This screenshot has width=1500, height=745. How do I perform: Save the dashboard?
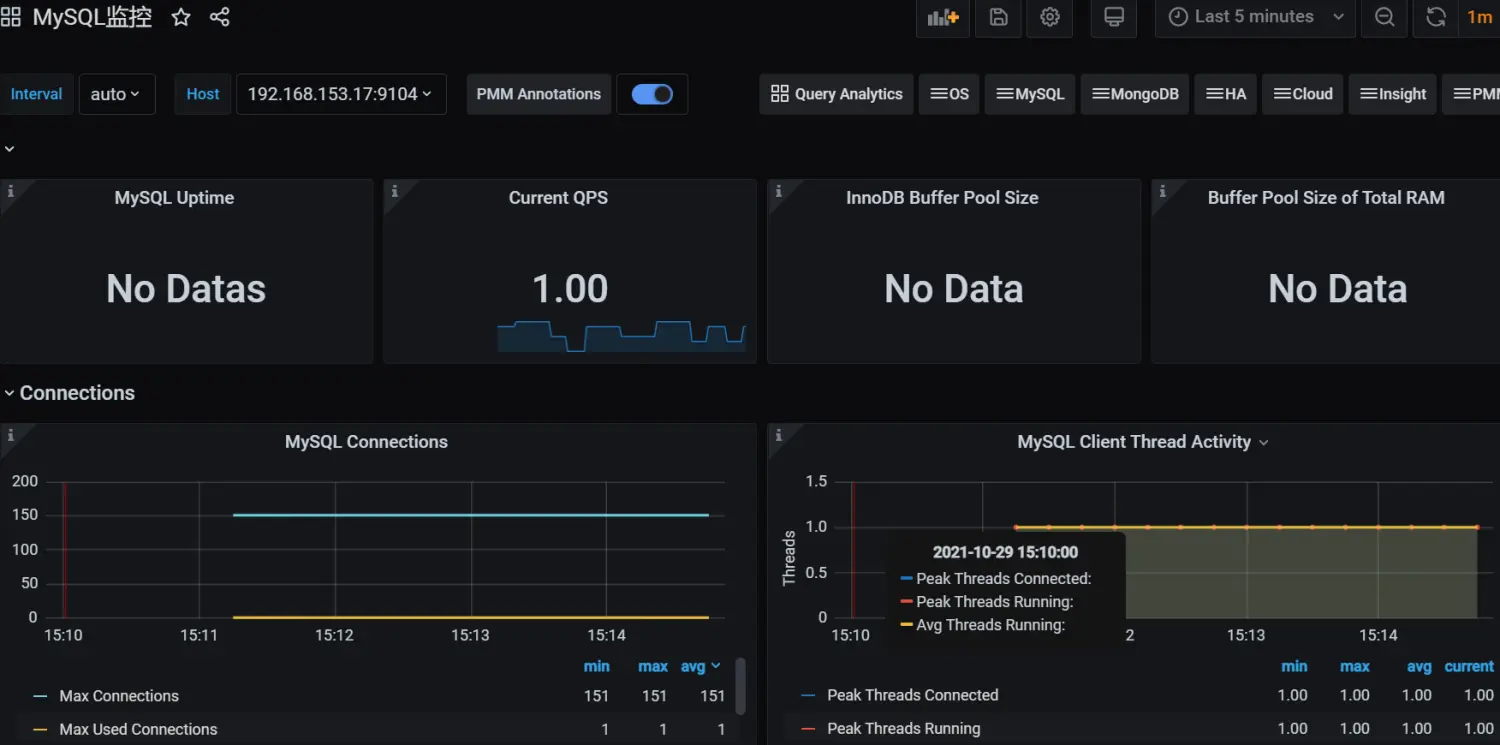click(998, 17)
